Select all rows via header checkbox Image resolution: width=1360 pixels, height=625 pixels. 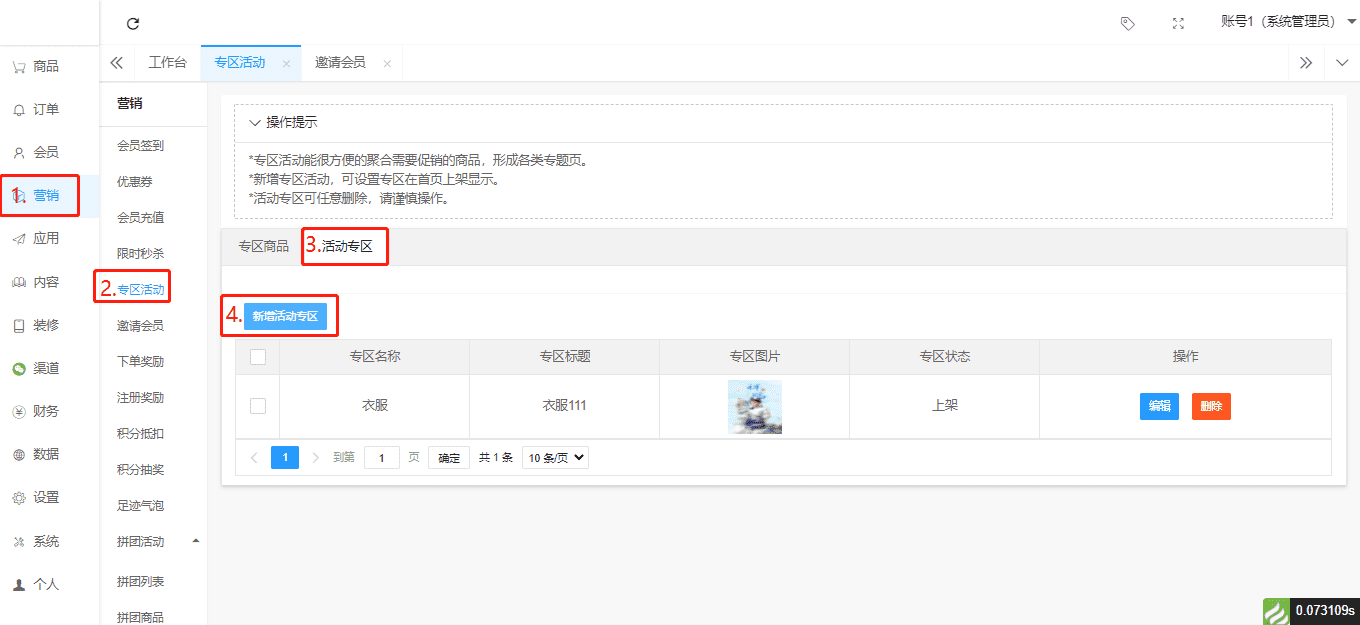(258, 356)
